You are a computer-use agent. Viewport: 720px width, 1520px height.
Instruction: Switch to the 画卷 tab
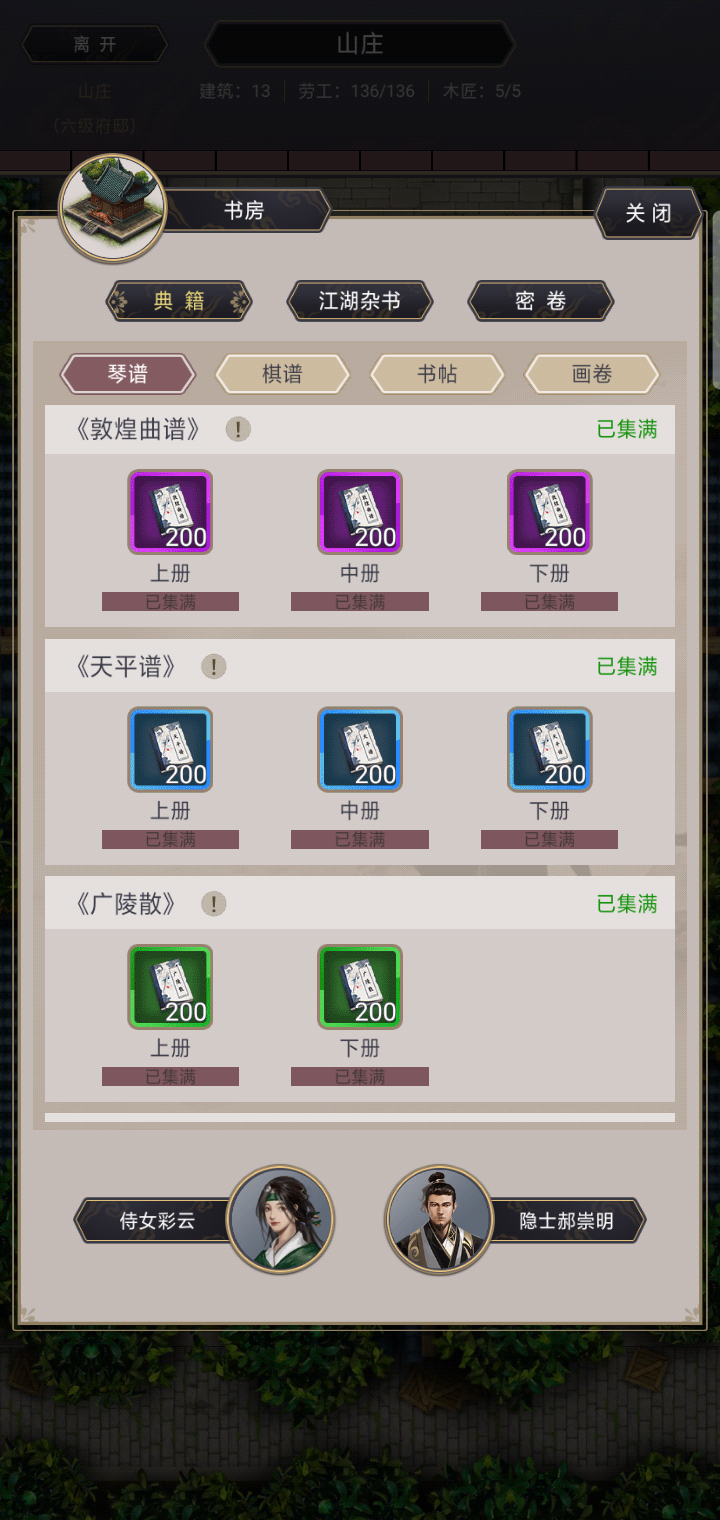[592, 374]
